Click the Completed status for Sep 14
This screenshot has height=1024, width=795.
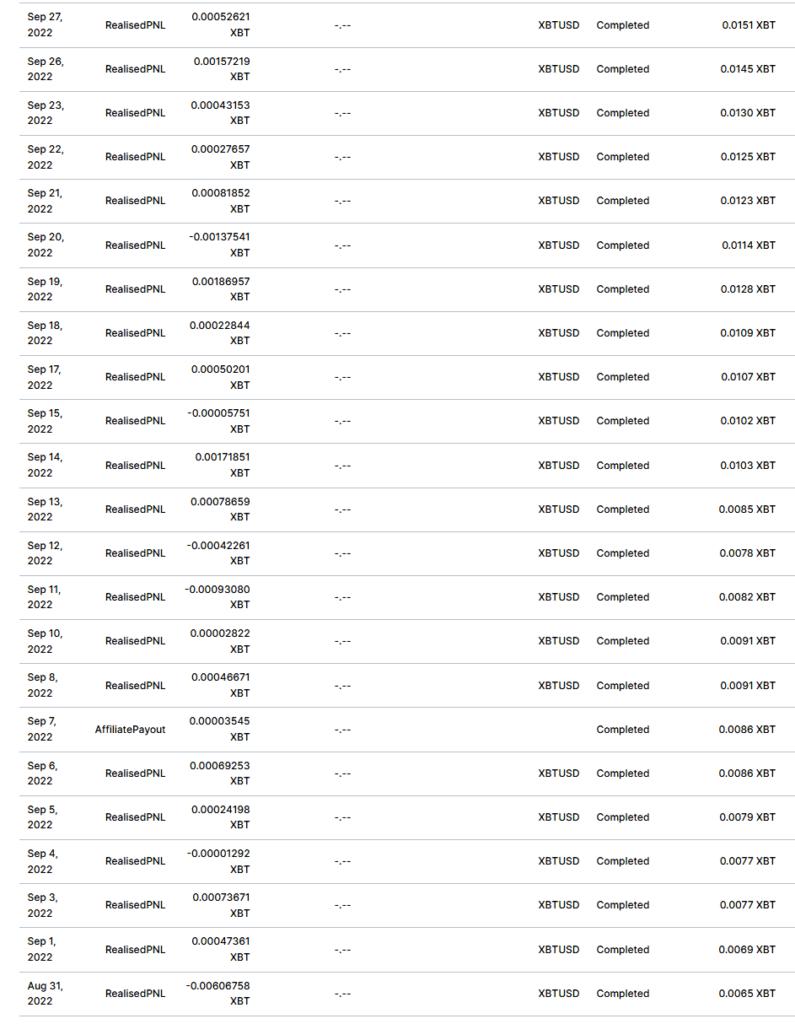[x=623, y=465]
